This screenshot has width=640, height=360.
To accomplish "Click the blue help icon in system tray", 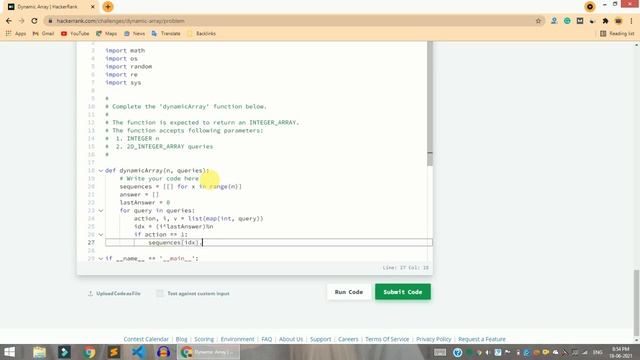I will click(457, 352).
